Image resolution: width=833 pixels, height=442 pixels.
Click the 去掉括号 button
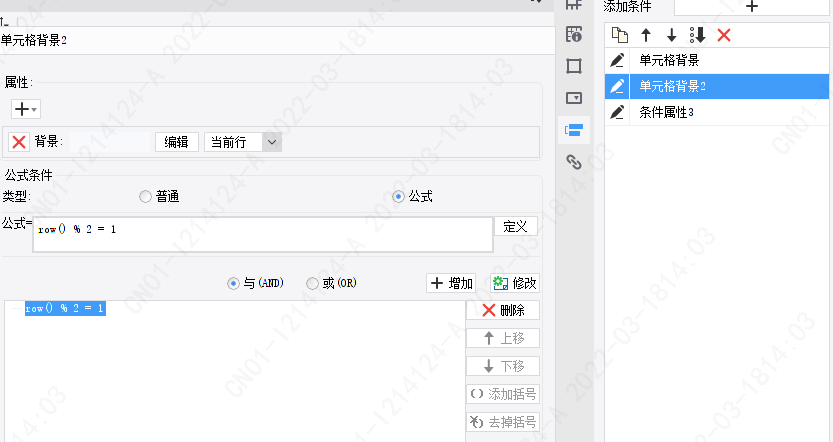click(503, 422)
